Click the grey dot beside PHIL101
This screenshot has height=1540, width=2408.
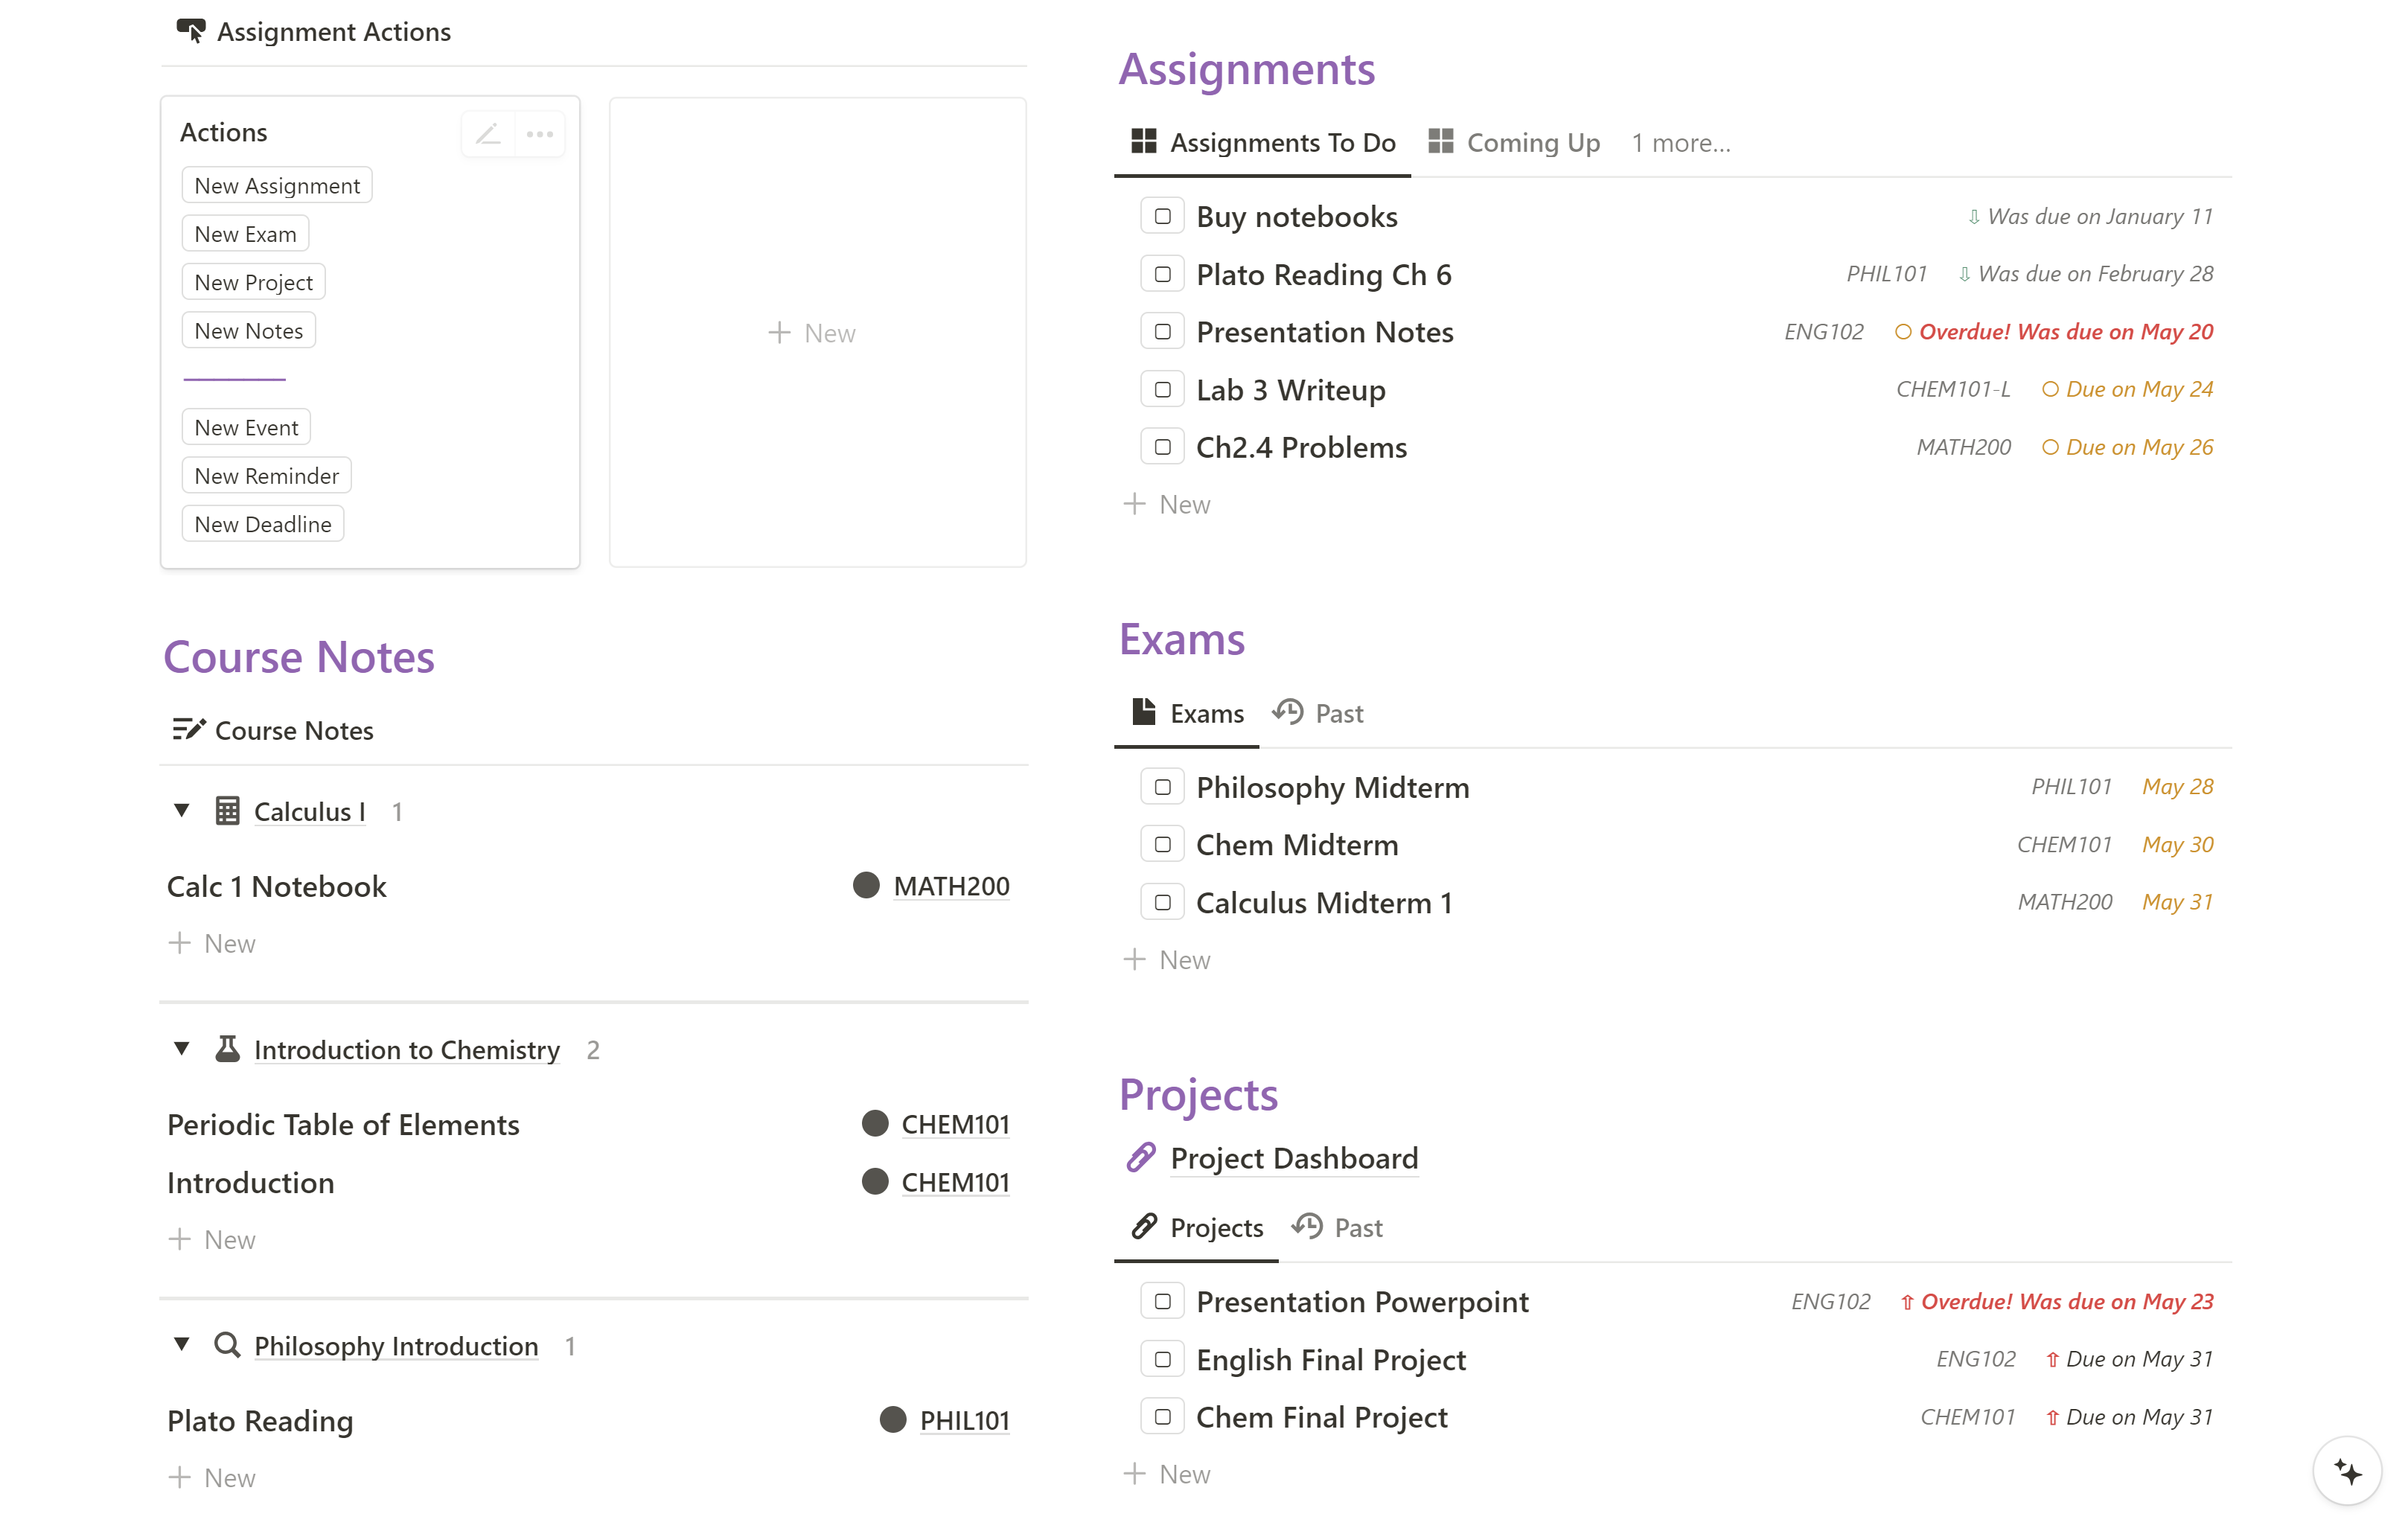(892, 1420)
